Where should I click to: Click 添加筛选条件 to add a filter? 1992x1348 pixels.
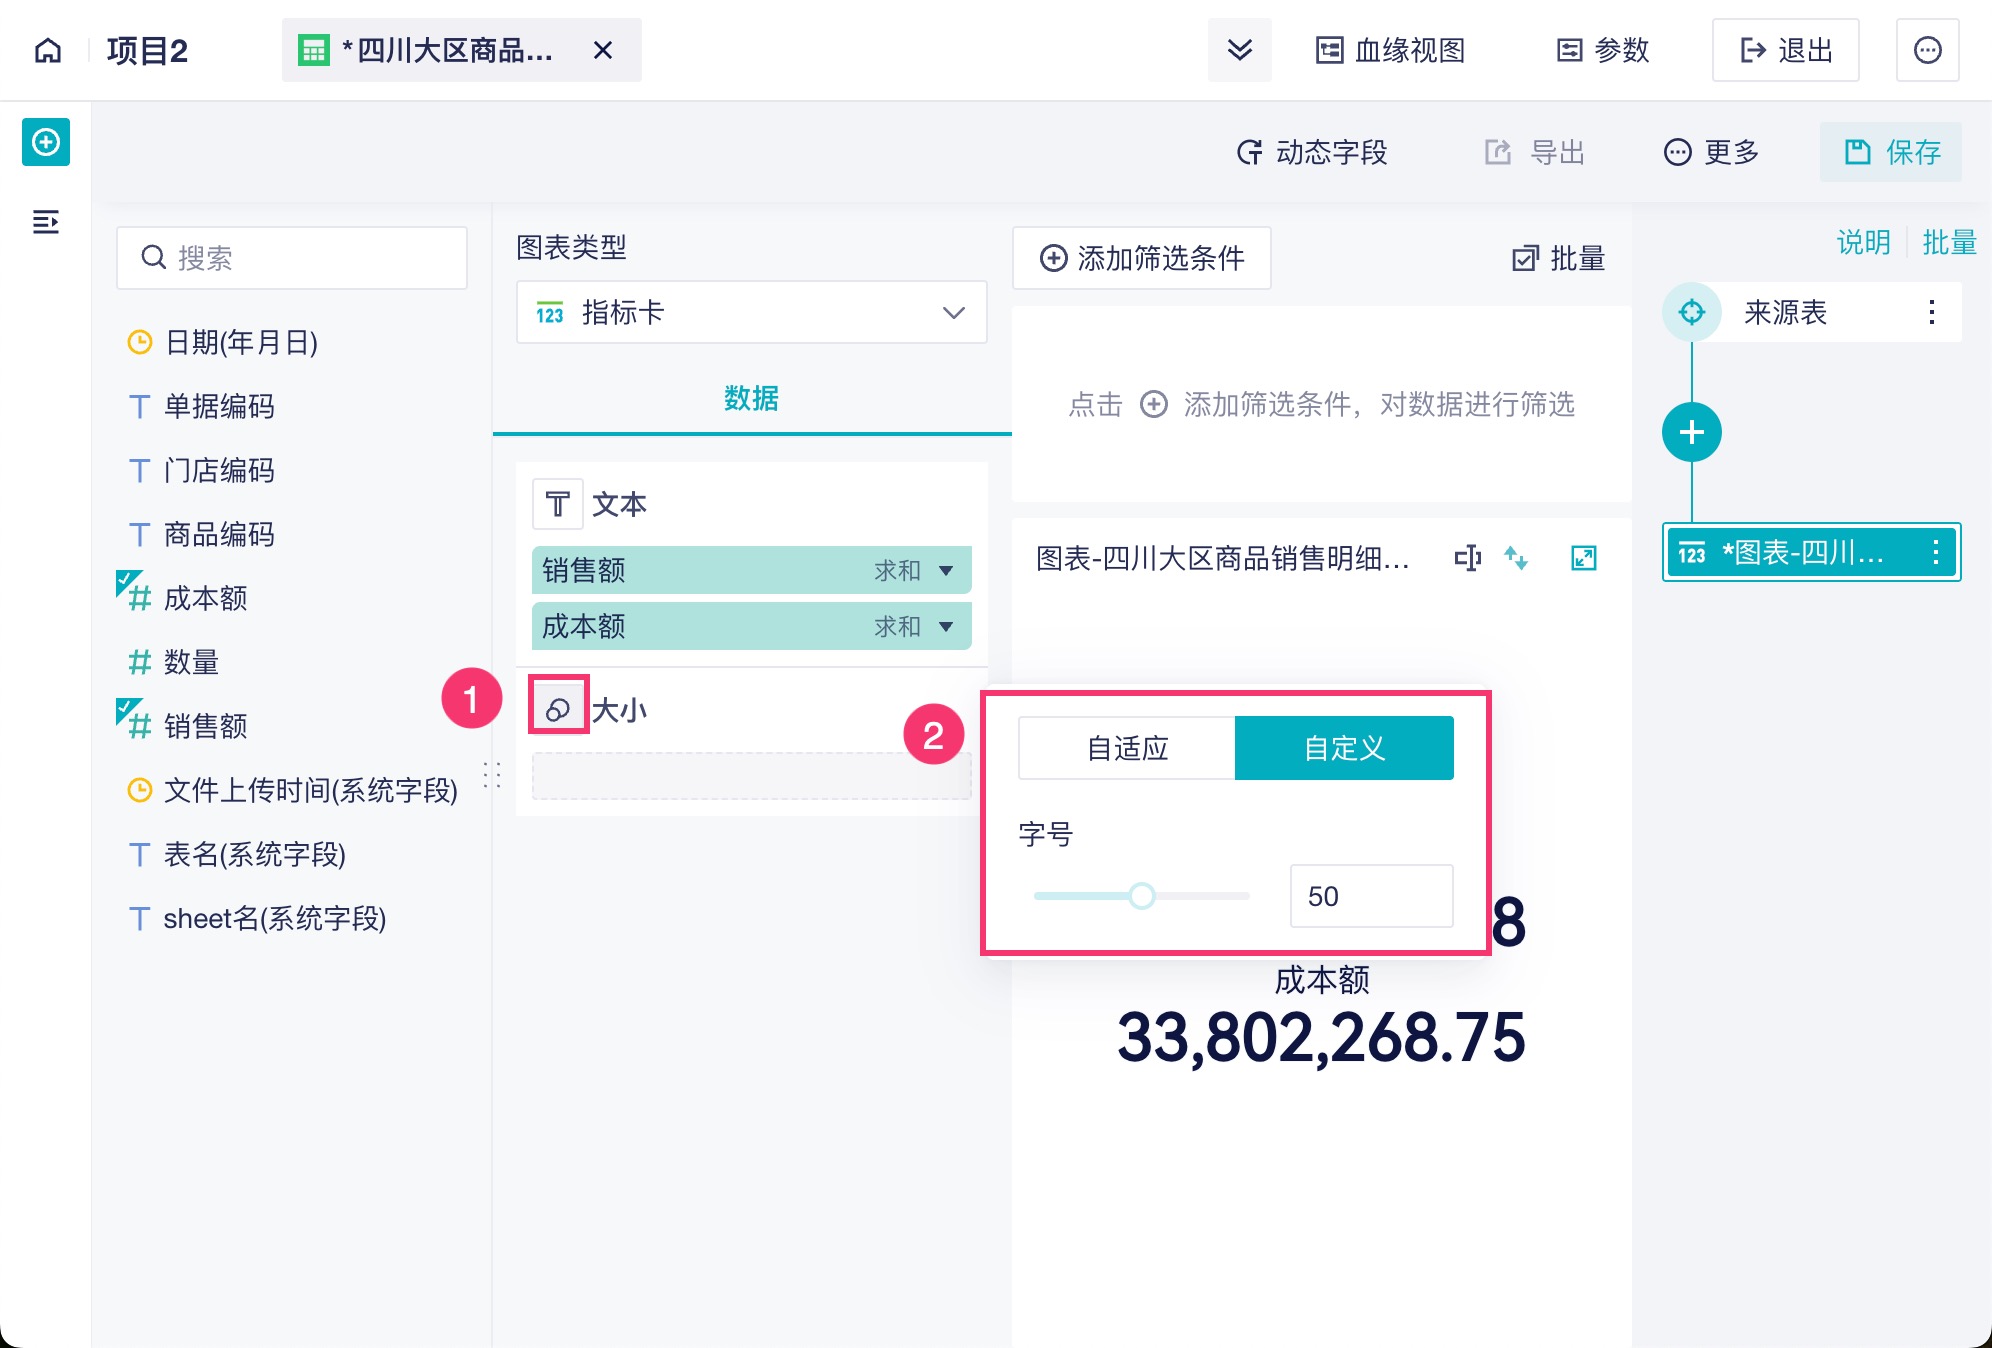pyautogui.click(x=1141, y=258)
